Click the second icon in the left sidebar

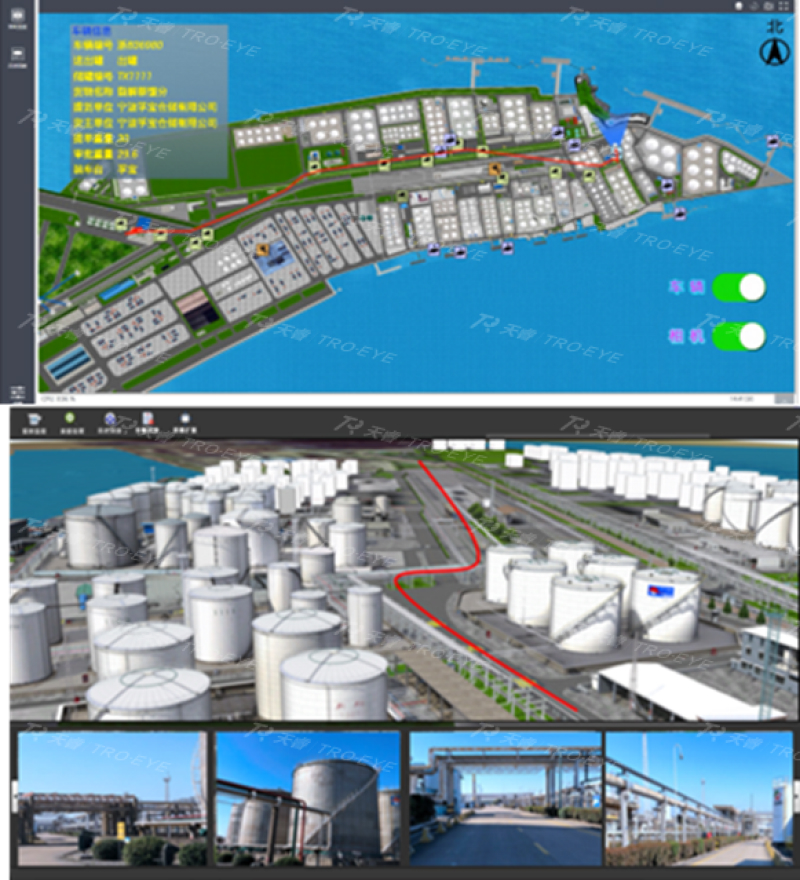(x=17, y=61)
